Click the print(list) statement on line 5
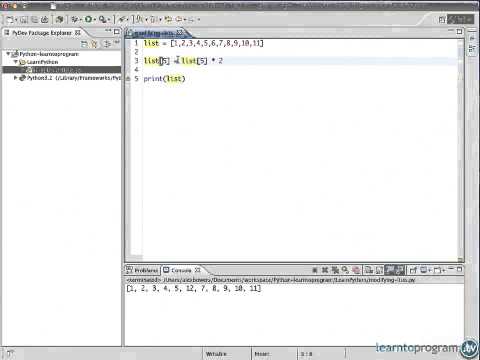 coord(164,79)
